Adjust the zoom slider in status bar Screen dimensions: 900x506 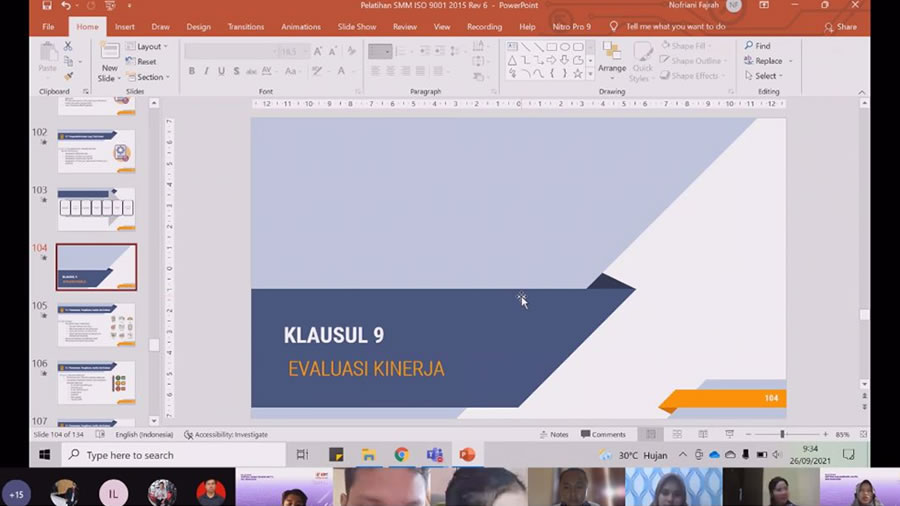click(x=782, y=434)
